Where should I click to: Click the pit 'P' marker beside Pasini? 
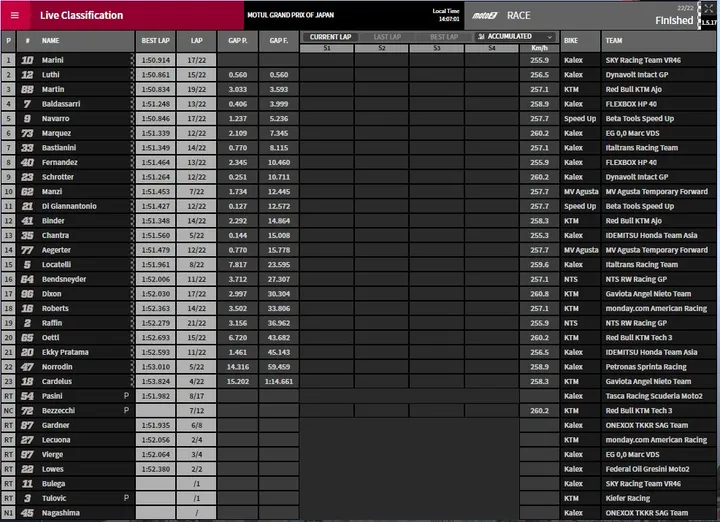pyautogui.click(x=126, y=396)
